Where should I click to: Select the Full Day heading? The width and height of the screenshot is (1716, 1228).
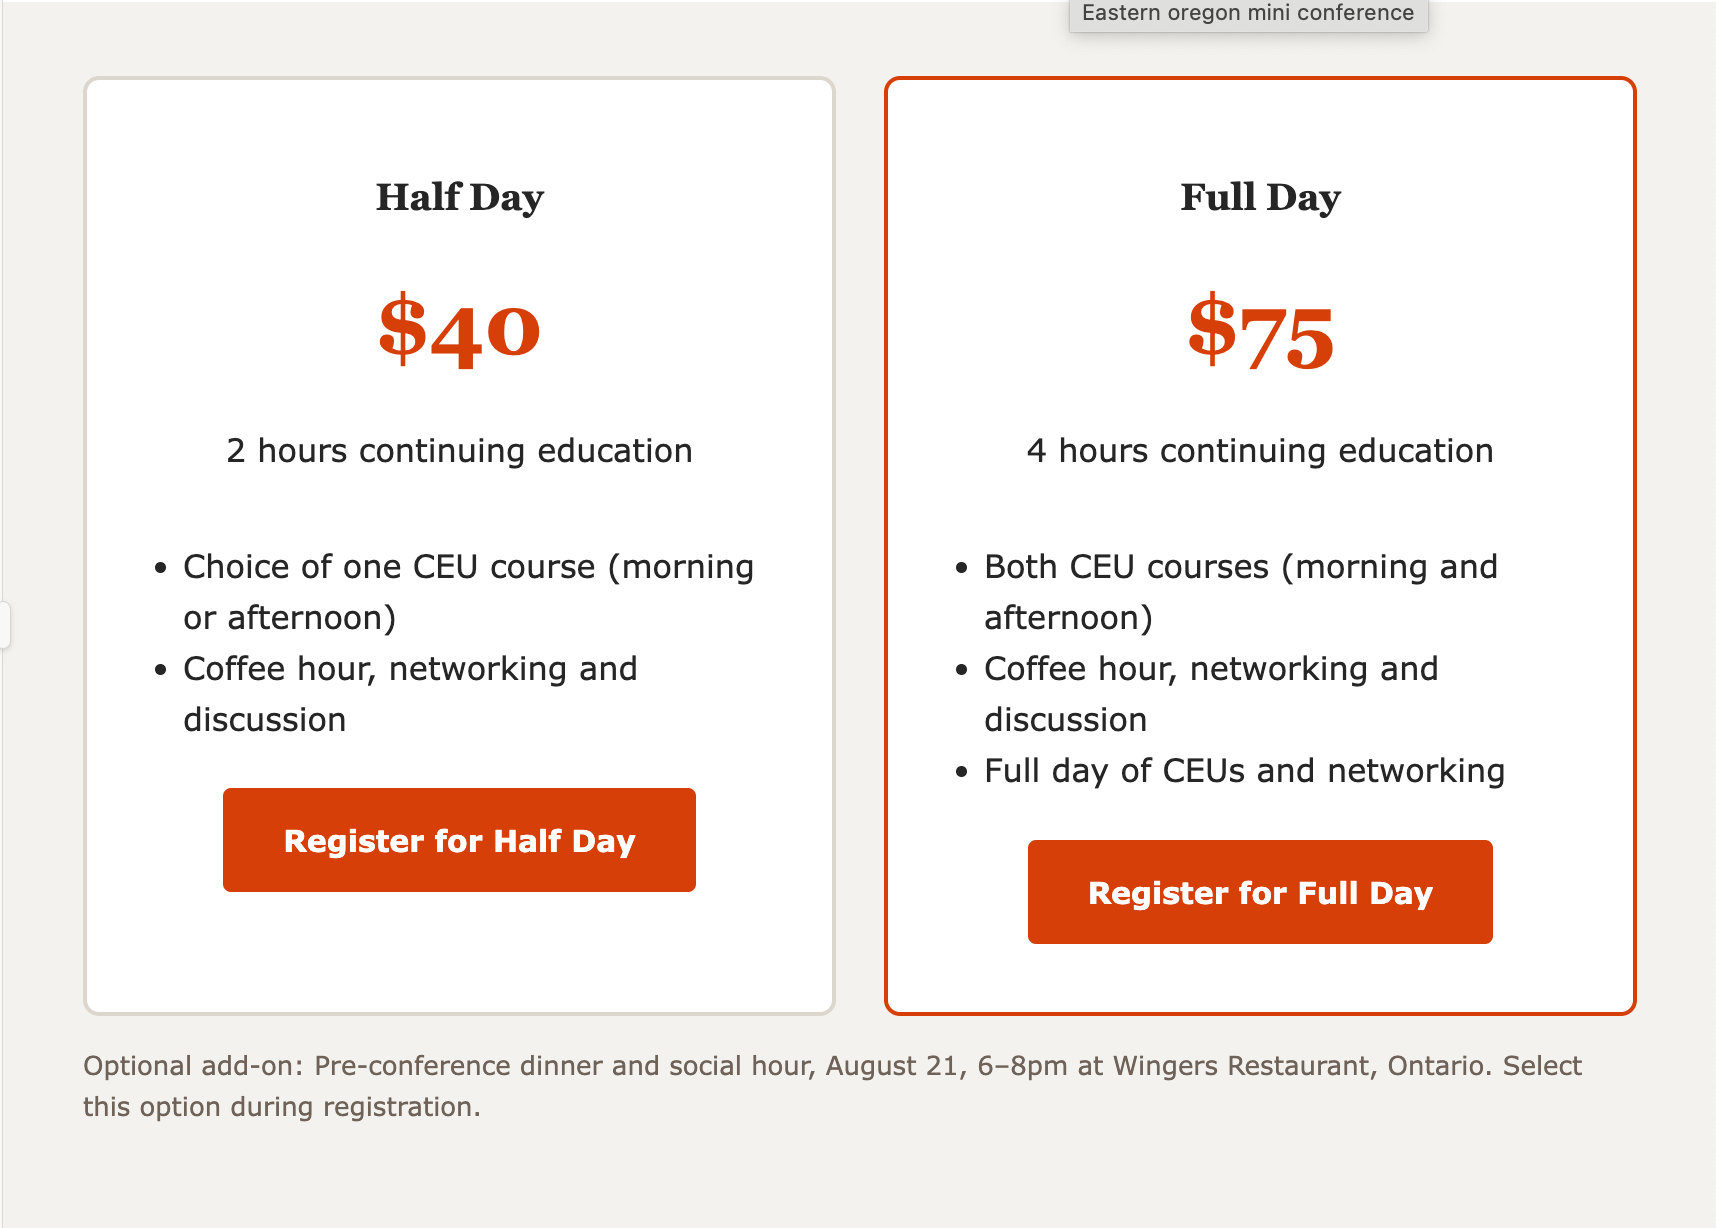coord(1260,197)
